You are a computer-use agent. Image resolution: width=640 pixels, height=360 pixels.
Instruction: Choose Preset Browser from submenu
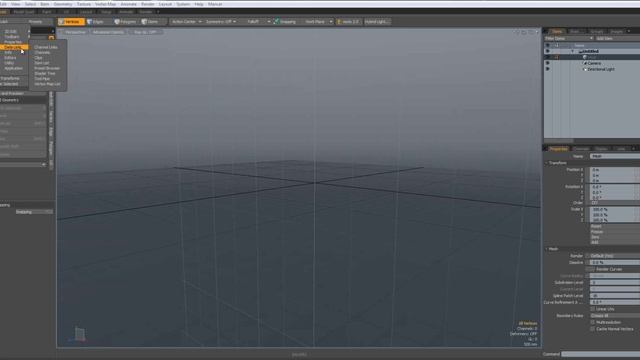pos(47,68)
